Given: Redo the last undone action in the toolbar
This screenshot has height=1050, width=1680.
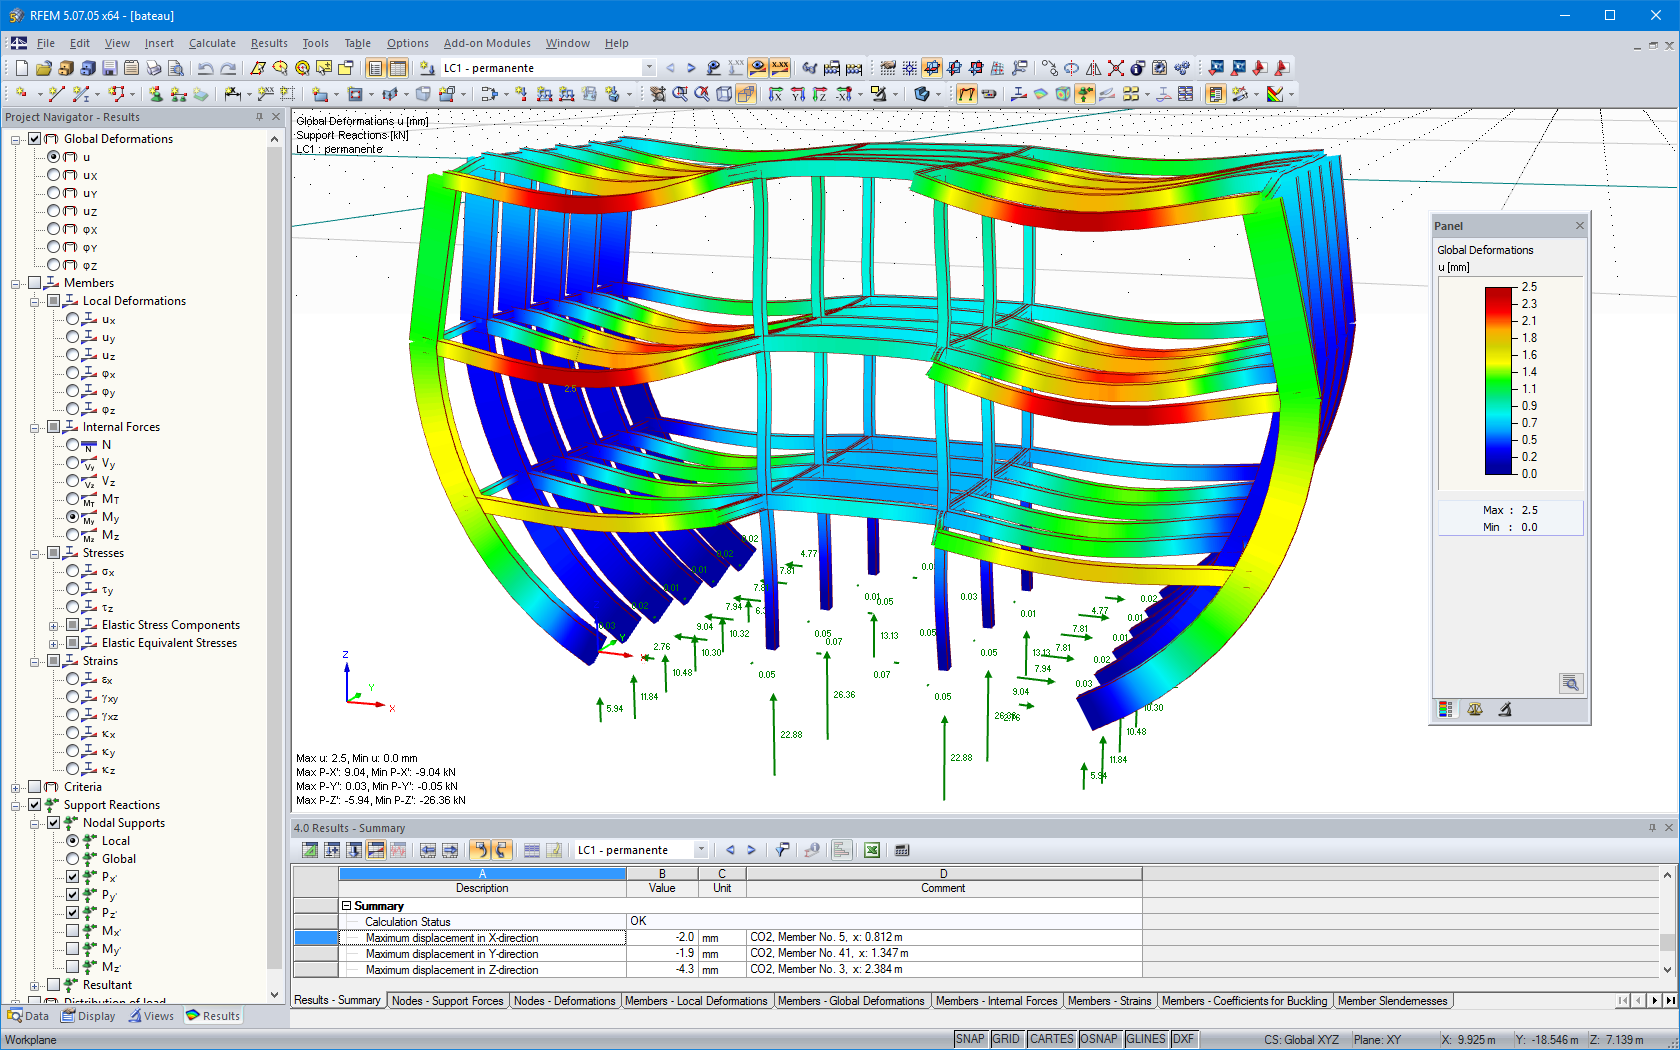Looking at the screenshot, I should (x=228, y=68).
